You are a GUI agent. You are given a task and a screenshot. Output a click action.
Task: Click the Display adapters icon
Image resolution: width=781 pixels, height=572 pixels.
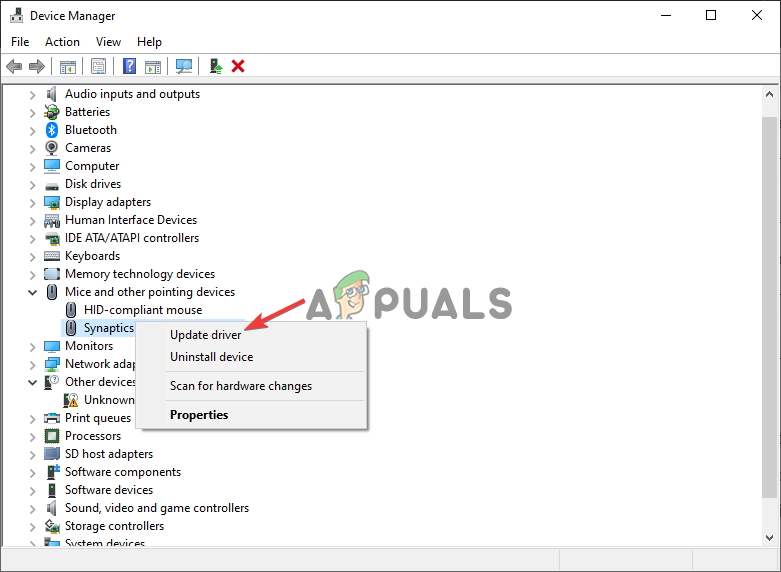[x=52, y=202]
